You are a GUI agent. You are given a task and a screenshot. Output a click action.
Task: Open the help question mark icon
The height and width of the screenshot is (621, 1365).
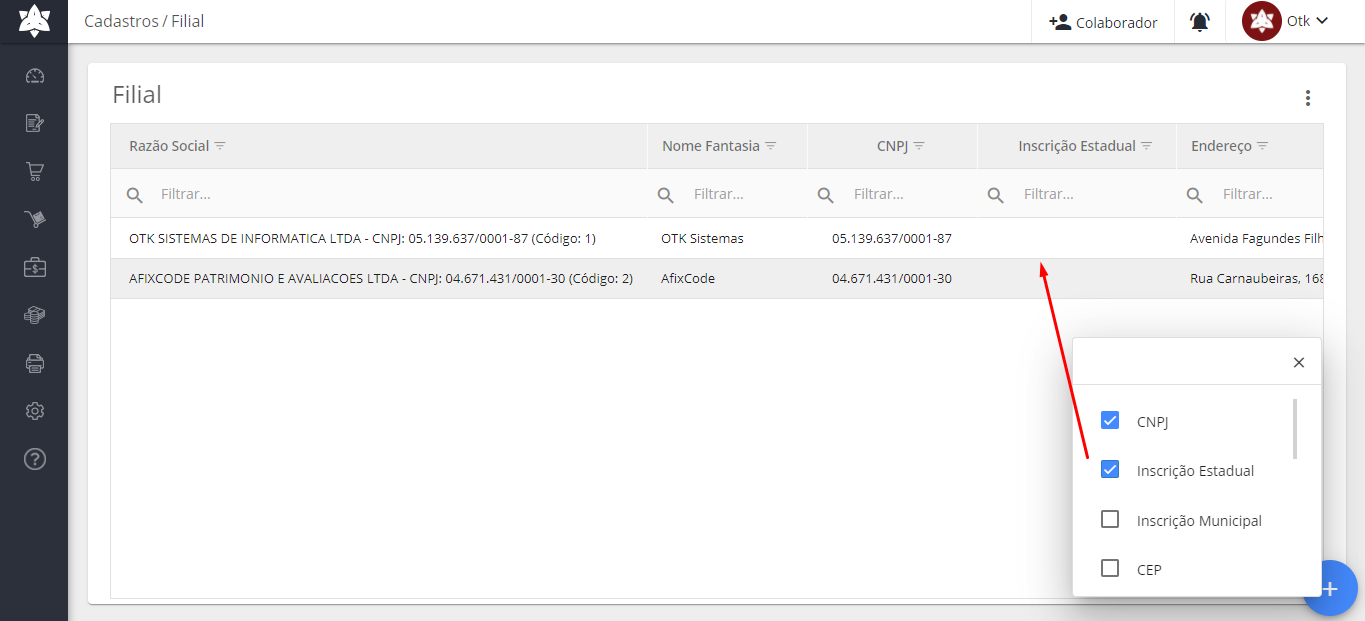pyautogui.click(x=35, y=459)
